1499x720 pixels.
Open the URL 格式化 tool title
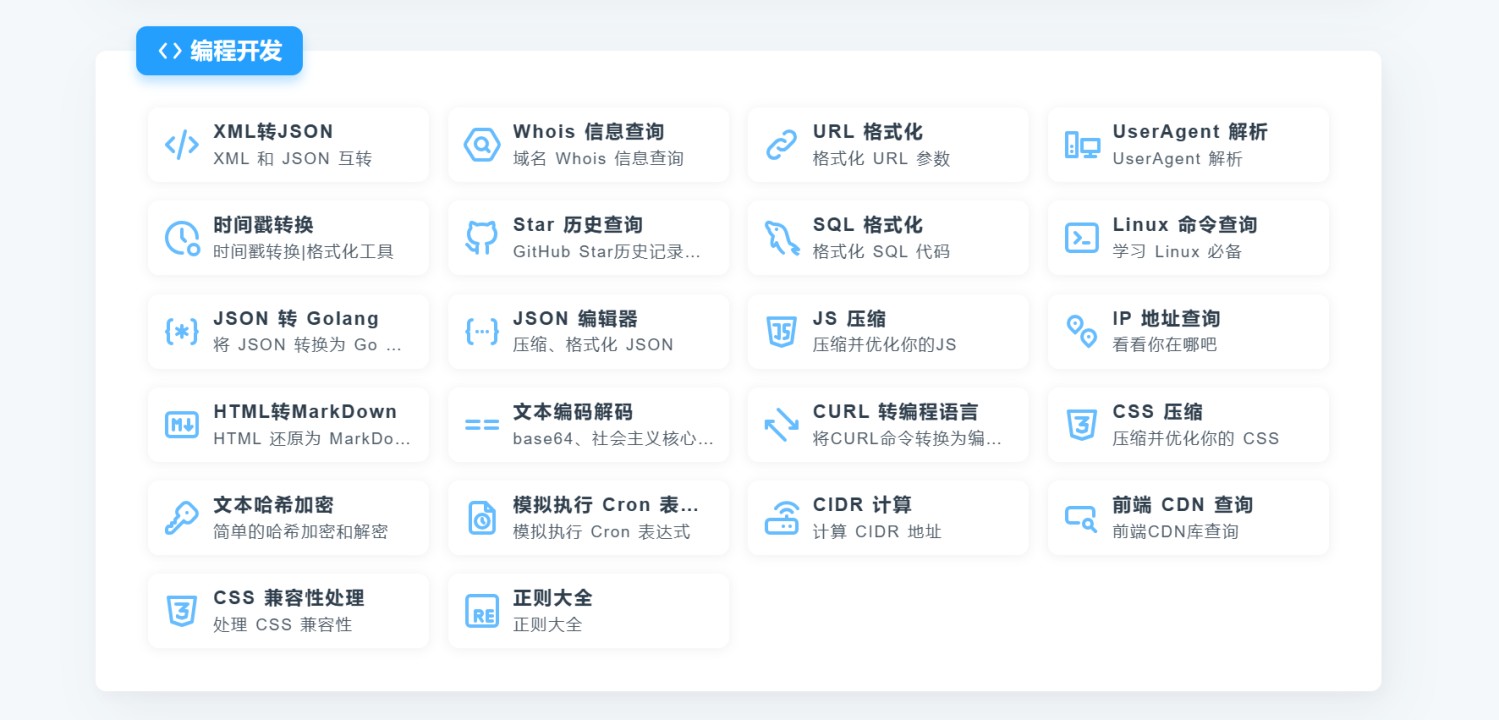tap(867, 132)
